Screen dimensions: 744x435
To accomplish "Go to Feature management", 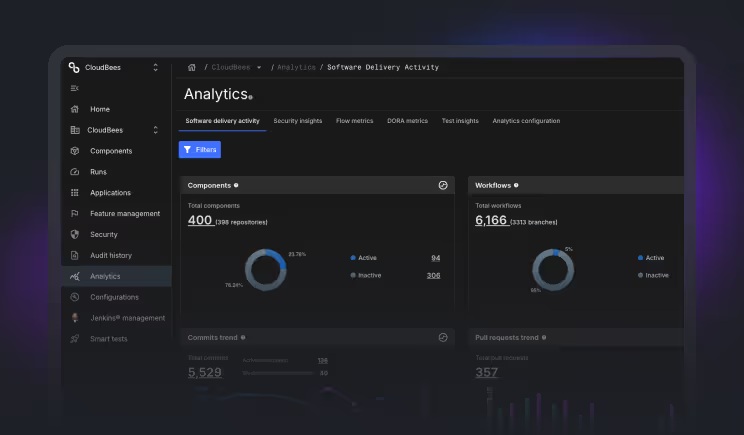I will 125,213.
